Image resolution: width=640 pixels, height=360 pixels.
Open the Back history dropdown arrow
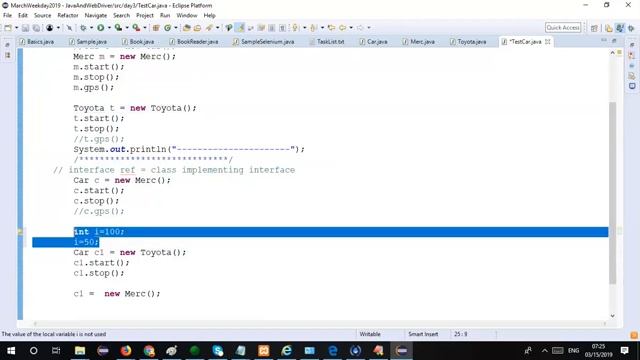click(351, 28)
